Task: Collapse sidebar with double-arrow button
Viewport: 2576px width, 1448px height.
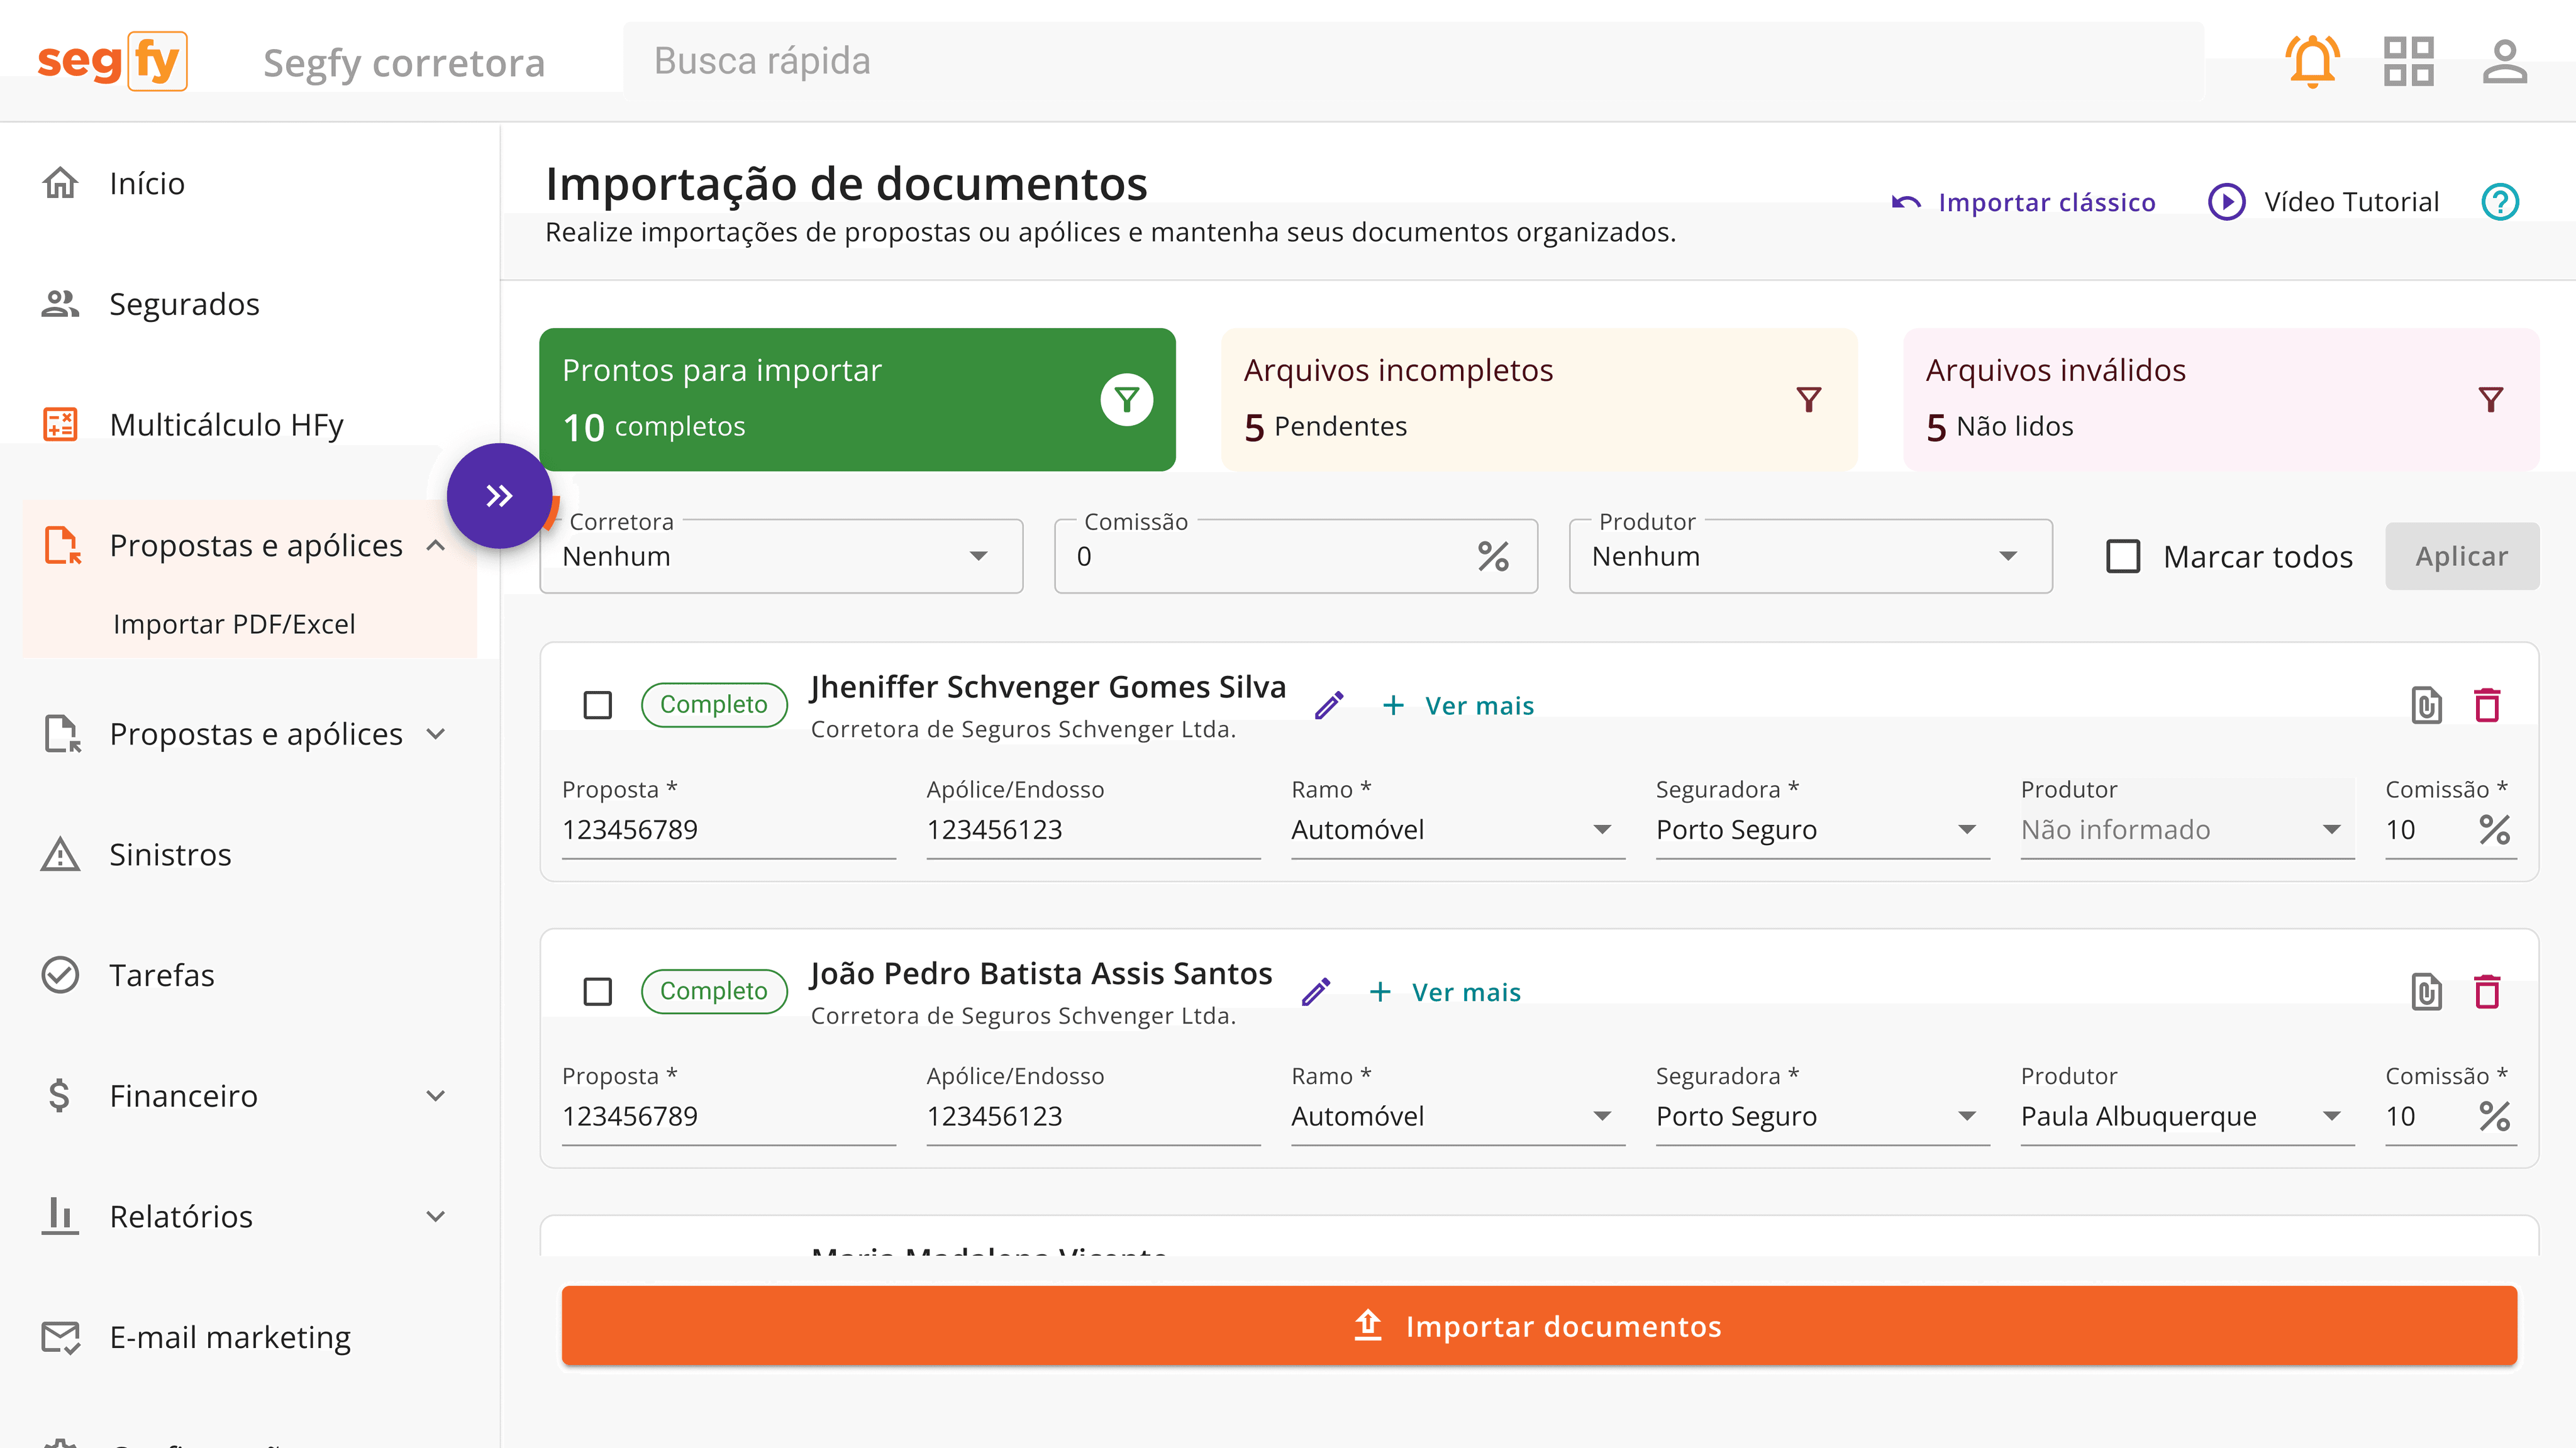Action: pyautogui.click(x=499, y=496)
